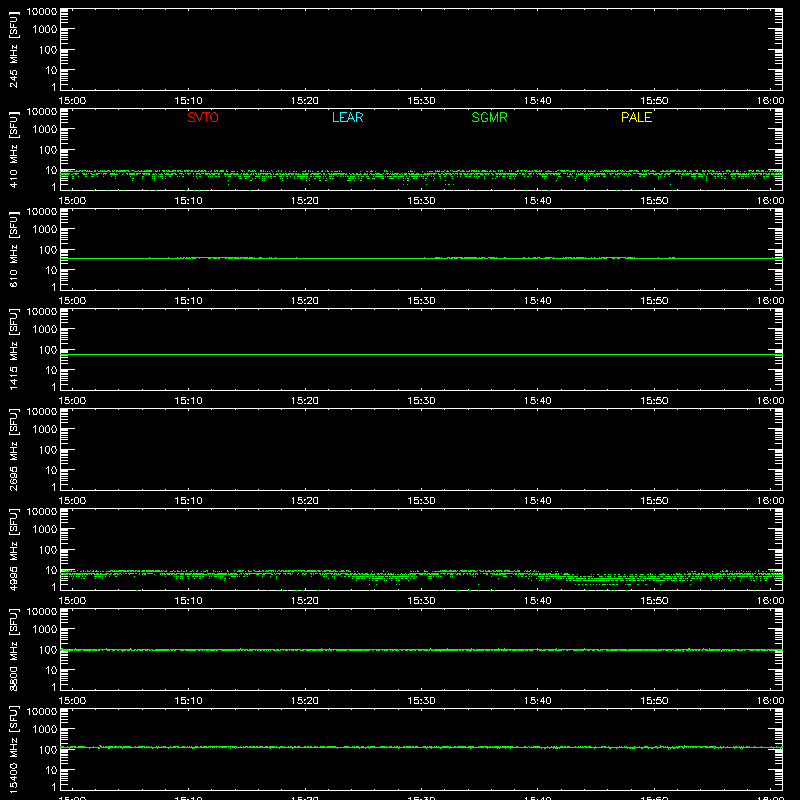Screen dimensions: 800x800
Task: Click 15:40 time label below 610 MHz panel
Action: (x=537, y=301)
